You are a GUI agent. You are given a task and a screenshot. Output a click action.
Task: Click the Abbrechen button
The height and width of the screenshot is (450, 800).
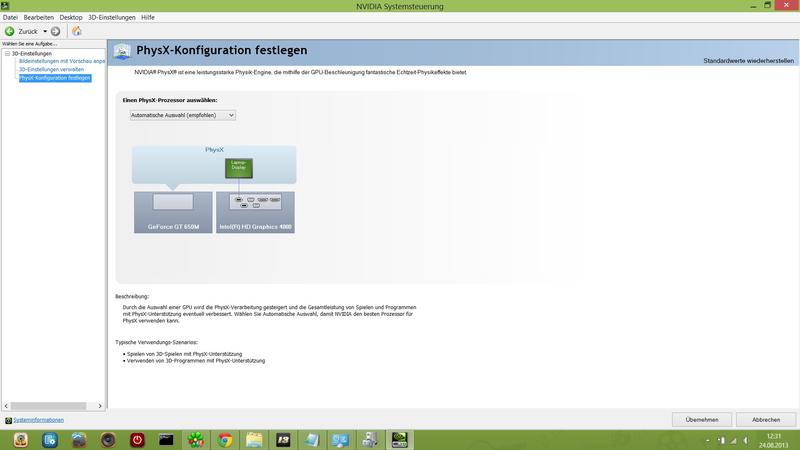(x=766, y=419)
